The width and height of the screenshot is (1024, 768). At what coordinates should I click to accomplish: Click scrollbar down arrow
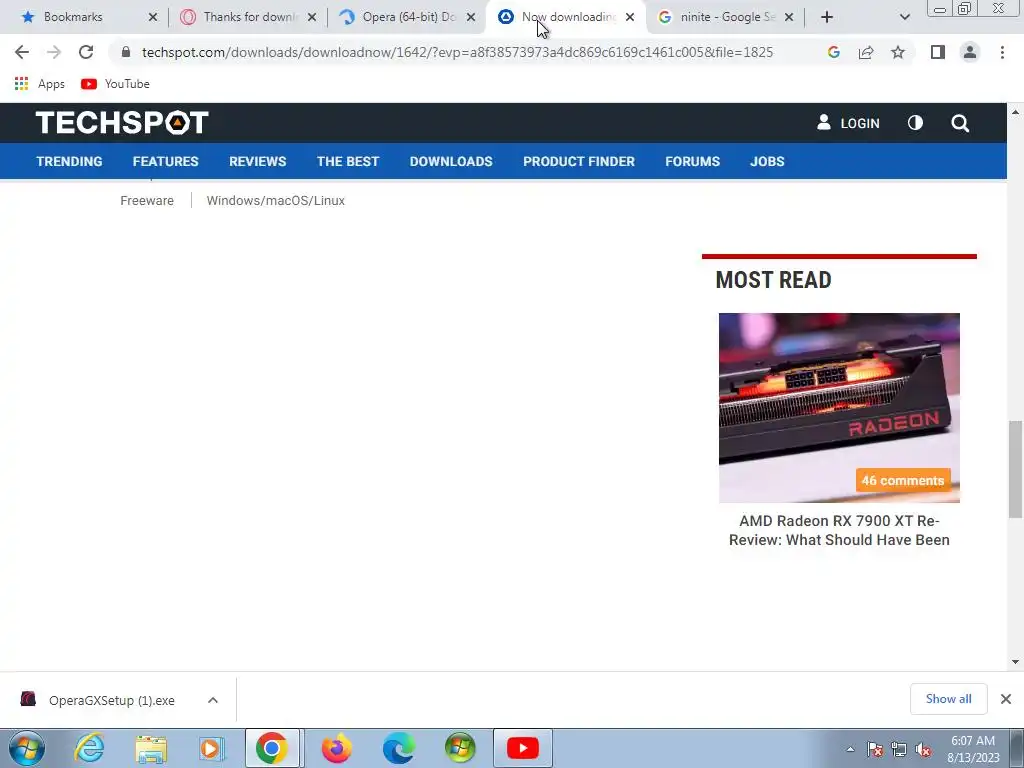(x=1016, y=662)
